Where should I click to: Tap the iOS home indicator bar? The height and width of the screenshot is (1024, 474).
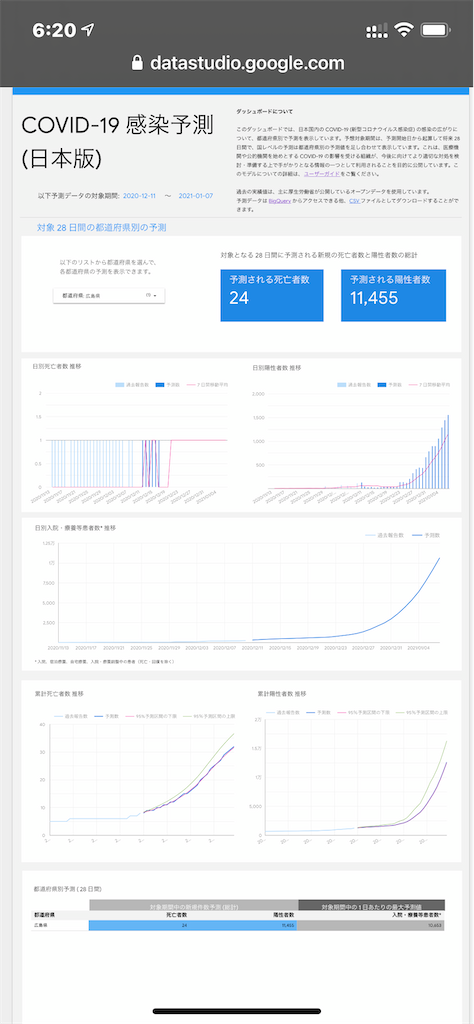(x=237, y=1012)
